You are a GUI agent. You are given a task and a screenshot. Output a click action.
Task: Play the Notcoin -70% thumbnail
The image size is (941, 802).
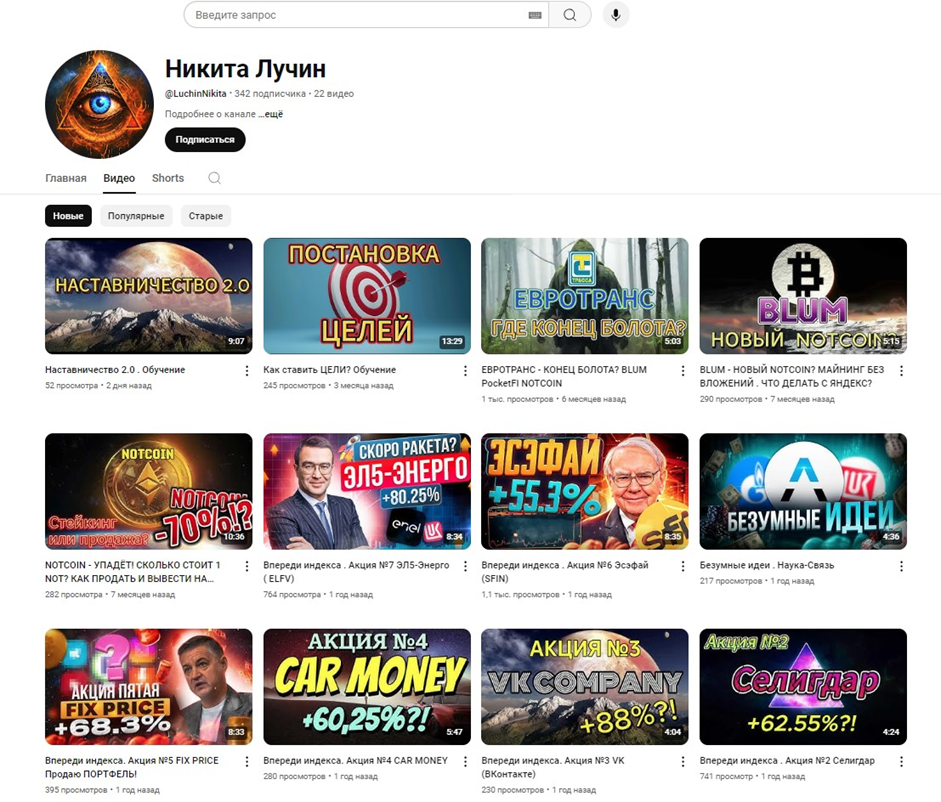click(149, 492)
